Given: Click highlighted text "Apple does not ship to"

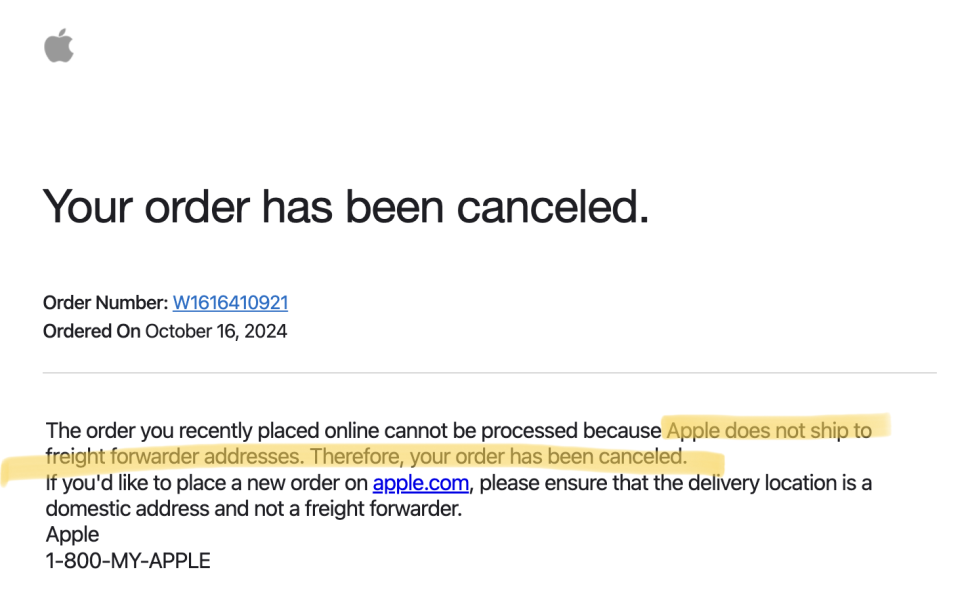Looking at the screenshot, I should (x=769, y=430).
